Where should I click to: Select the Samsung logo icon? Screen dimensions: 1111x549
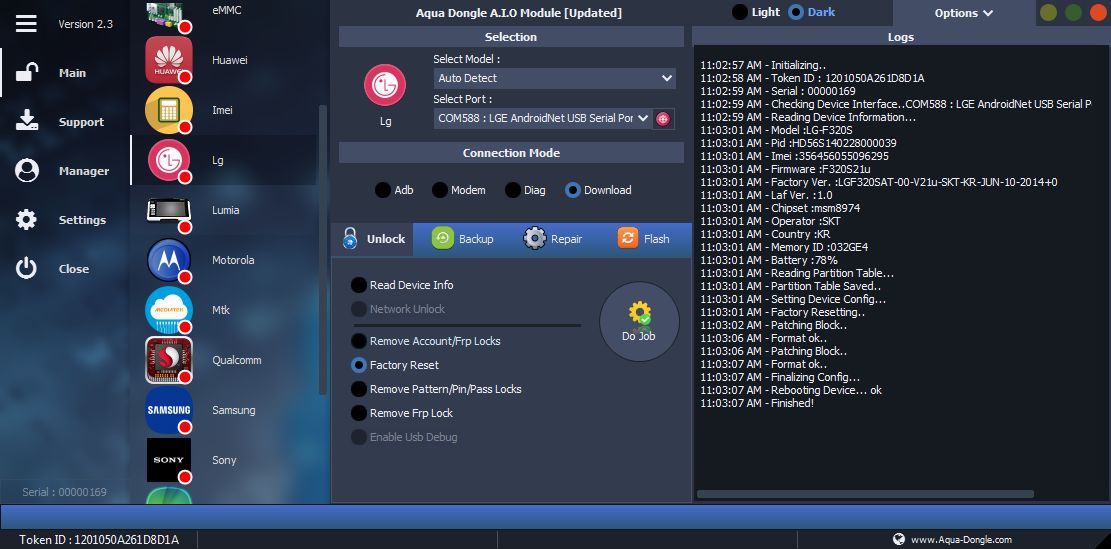point(169,410)
